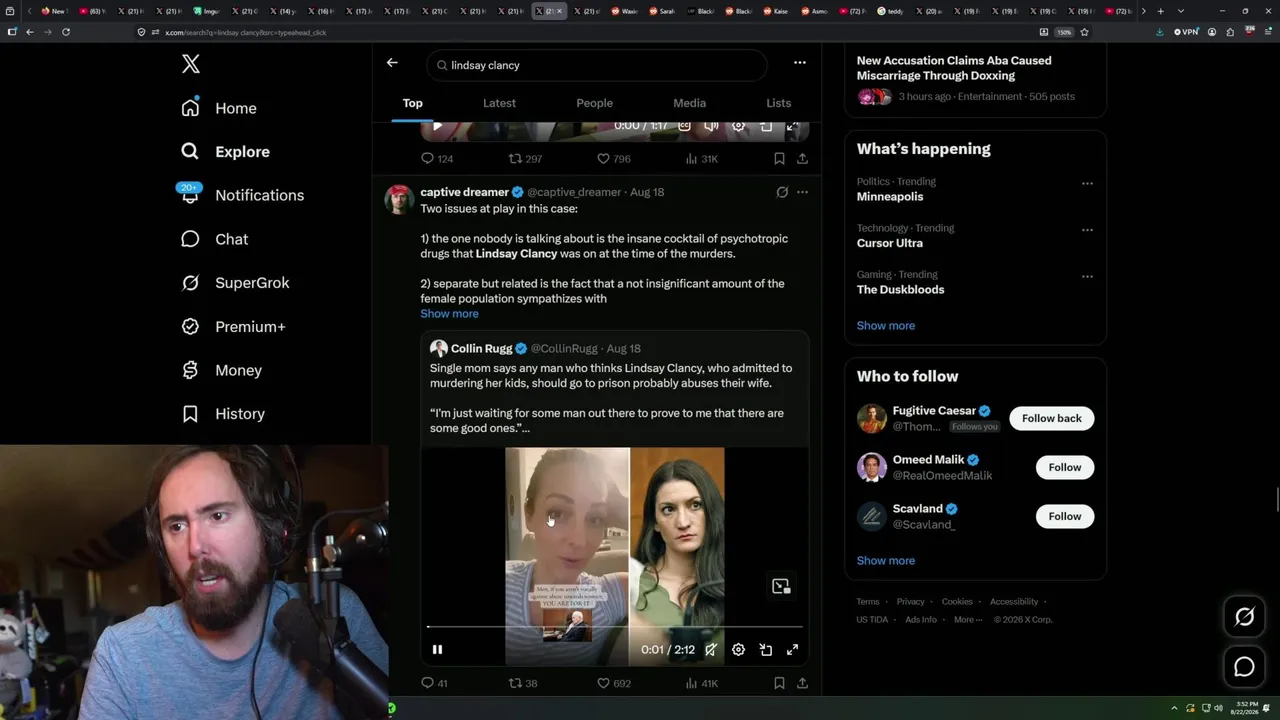Reply to the post with 124 comments
Screen dimensions: 1280x720
coord(437,159)
